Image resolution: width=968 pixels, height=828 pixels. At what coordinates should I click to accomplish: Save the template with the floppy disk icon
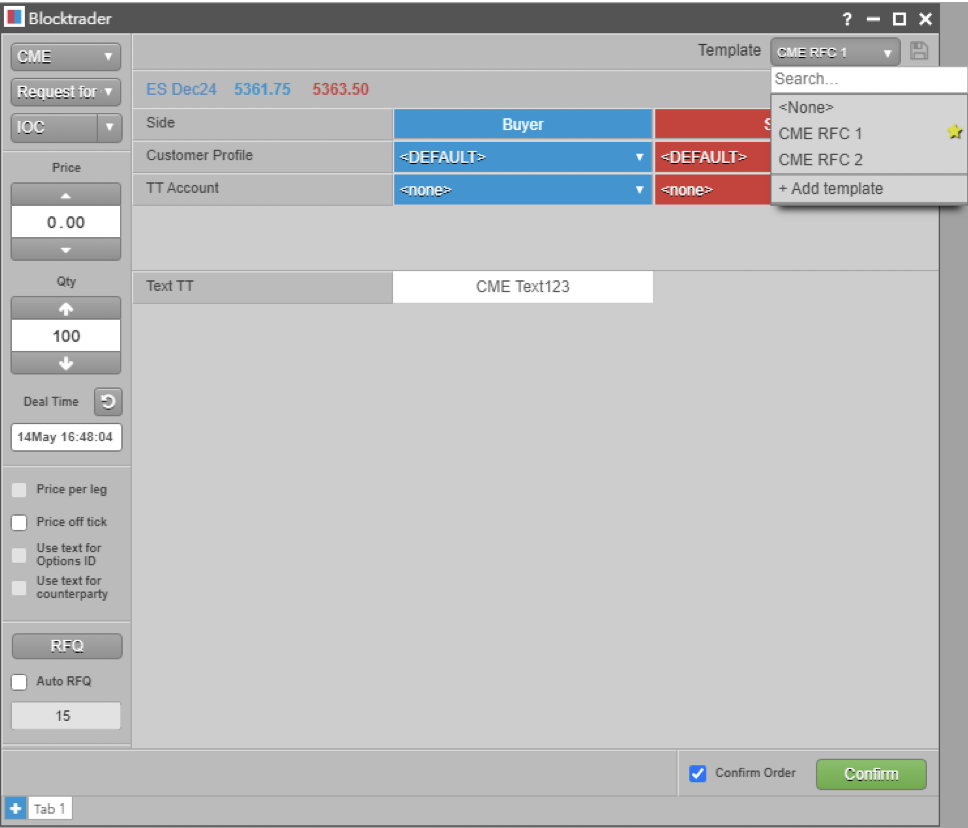pyautogui.click(x=919, y=51)
